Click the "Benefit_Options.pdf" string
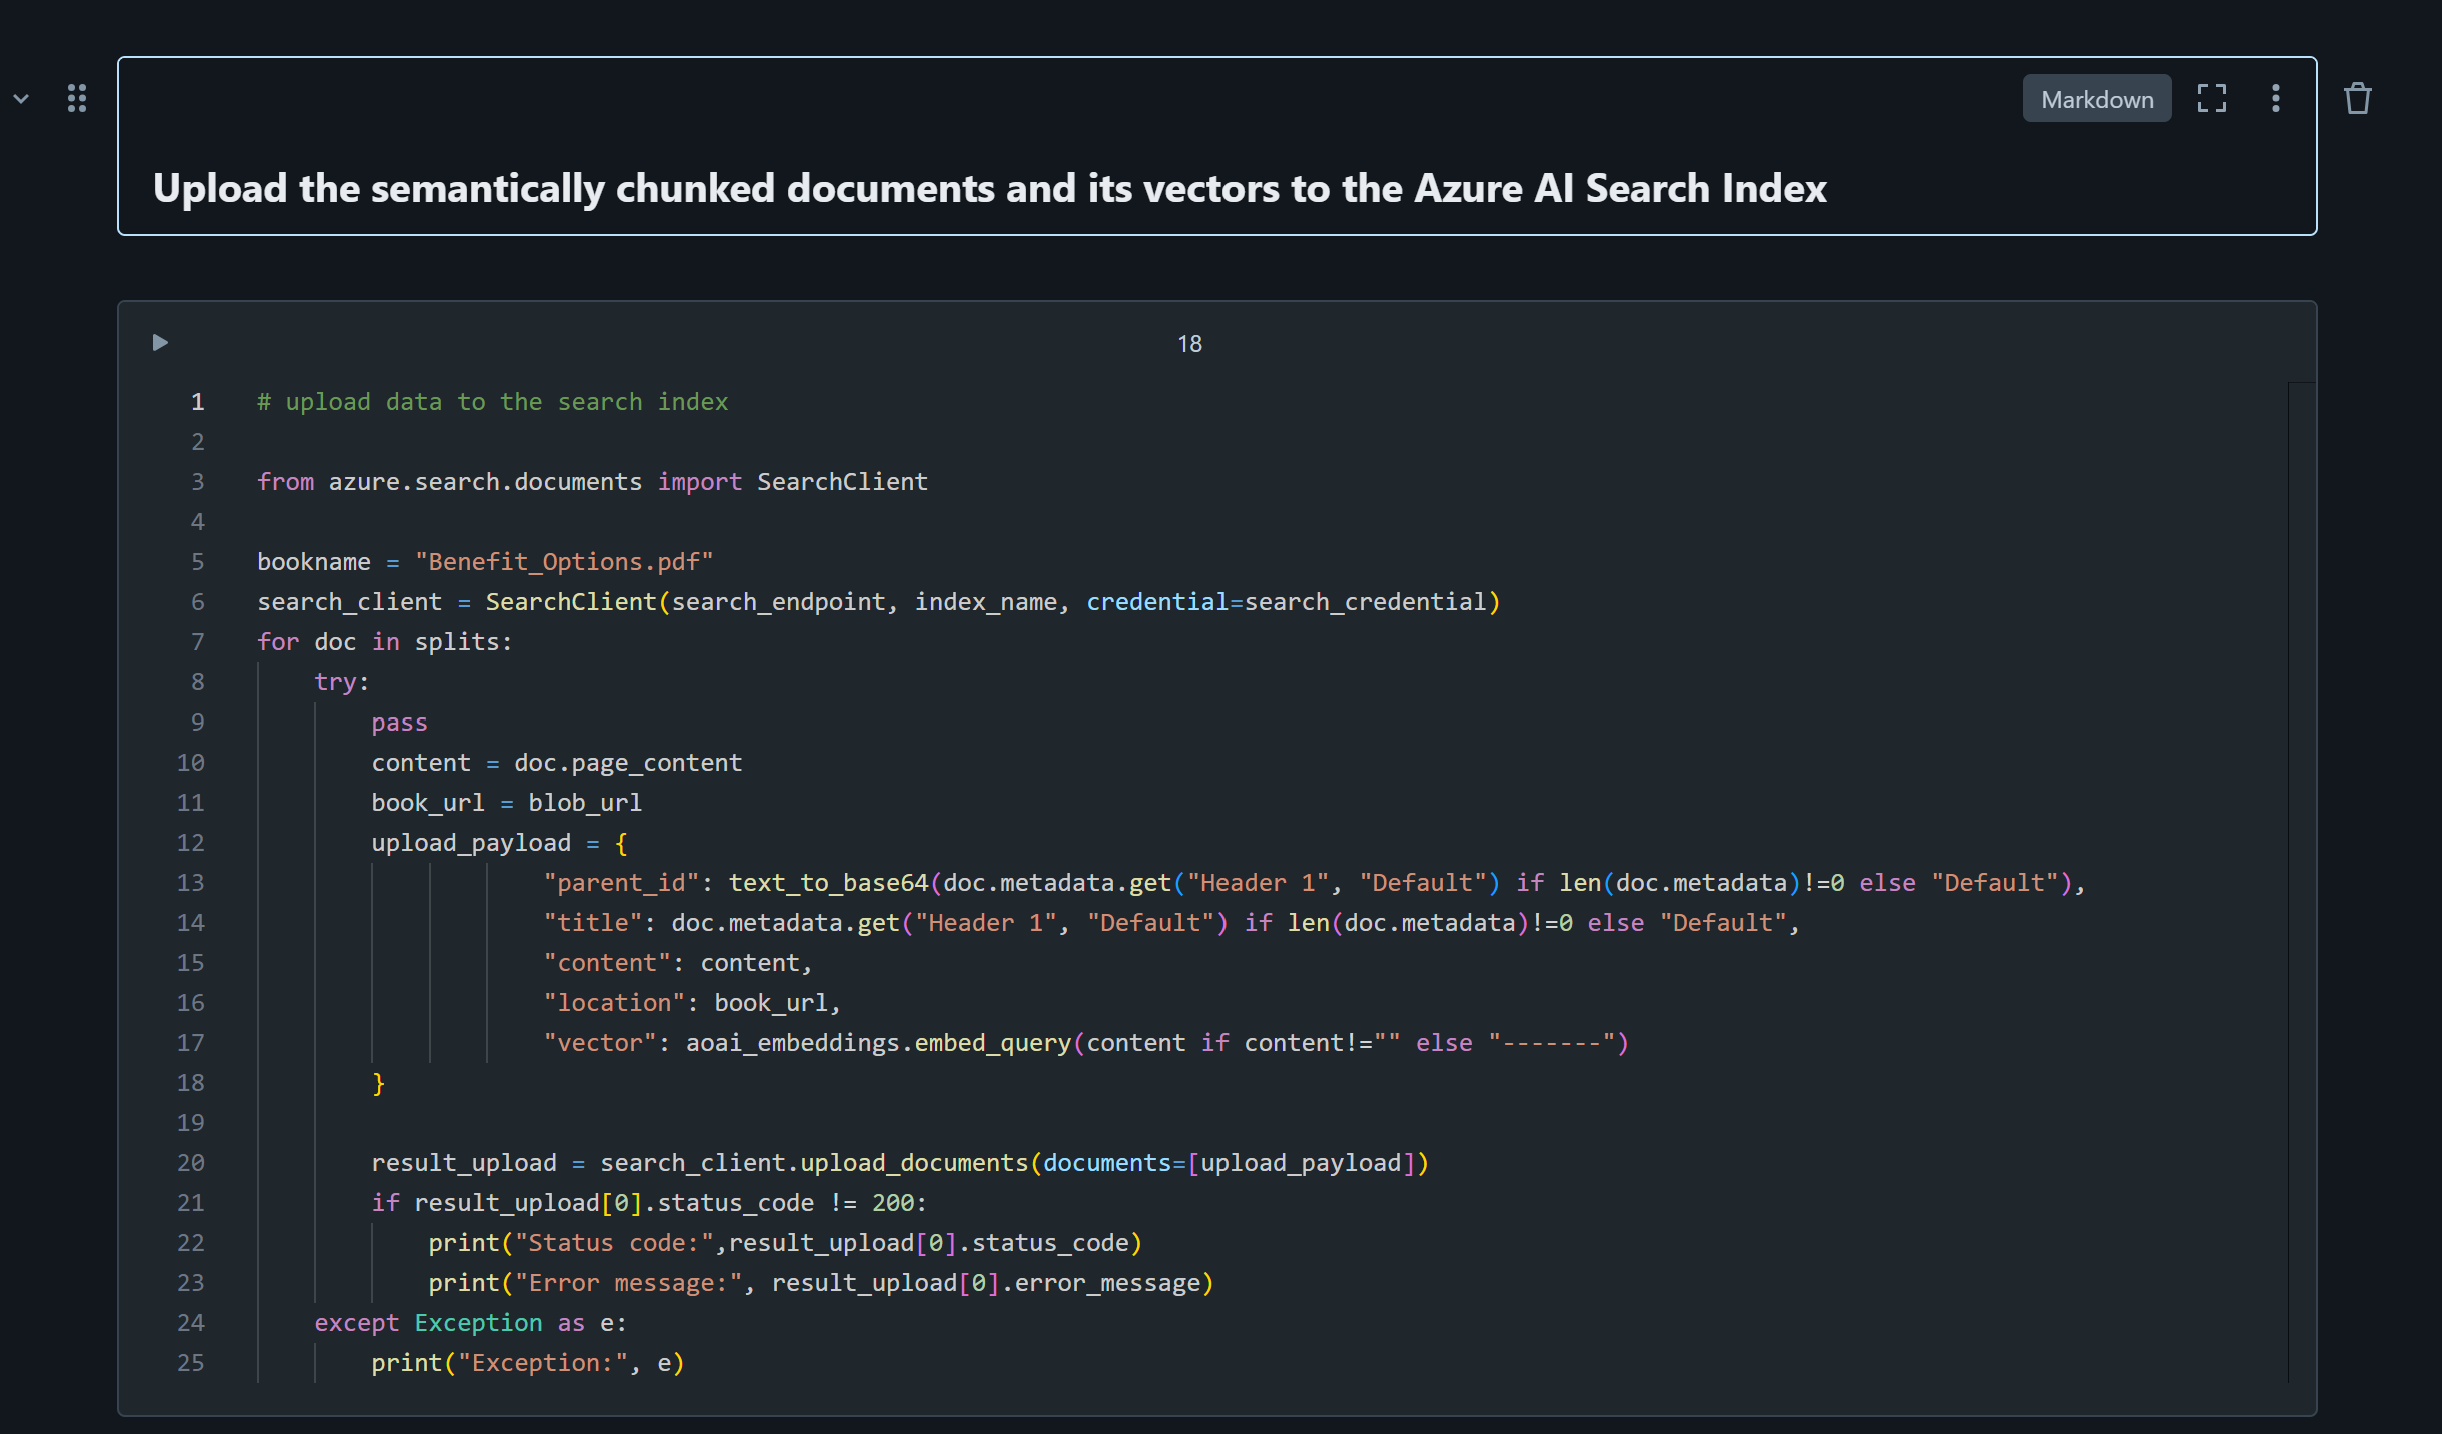The width and height of the screenshot is (2442, 1434). coord(564,562)
